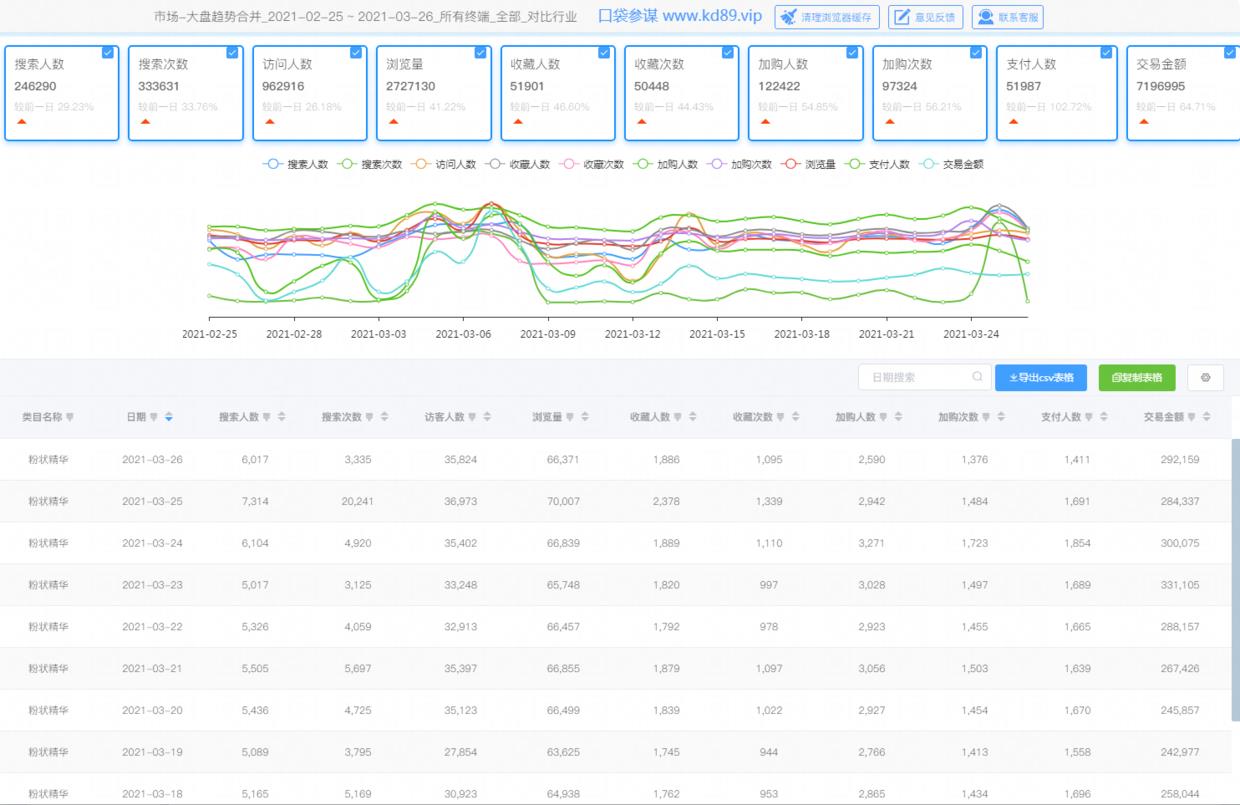Sort table by 加购人数 column arrows
1240x805 pixels.
point(898,417)
